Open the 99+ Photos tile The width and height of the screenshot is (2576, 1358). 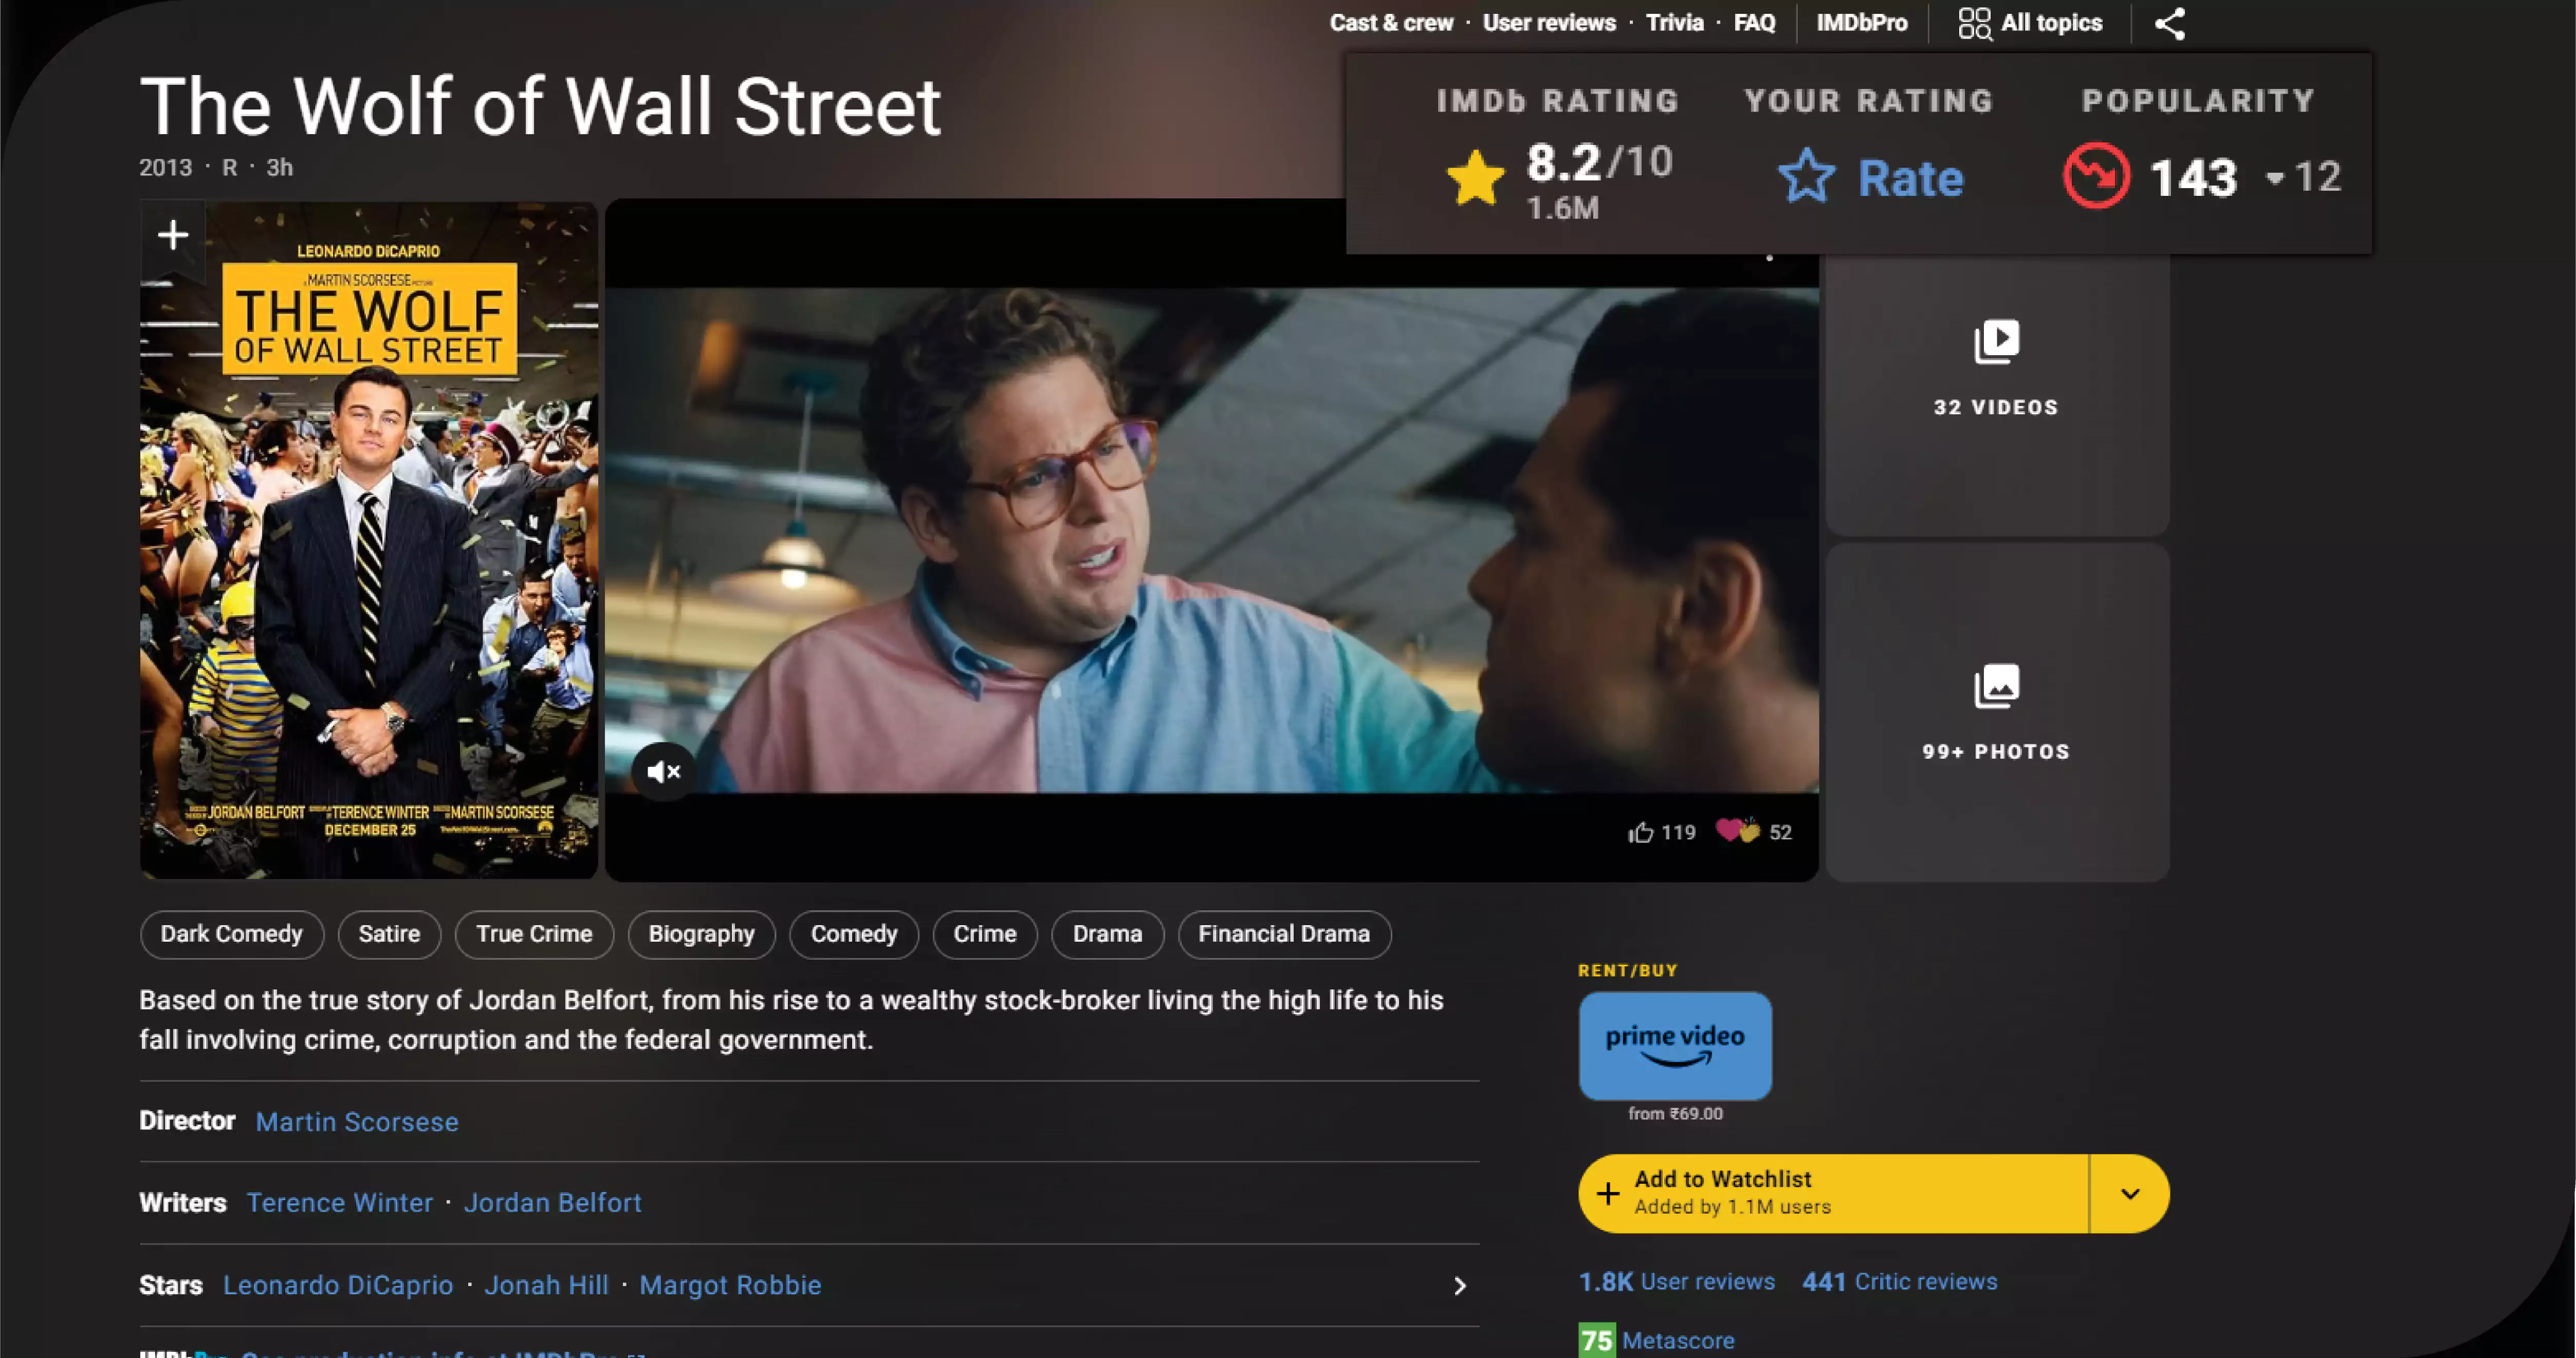point(1997,712)
